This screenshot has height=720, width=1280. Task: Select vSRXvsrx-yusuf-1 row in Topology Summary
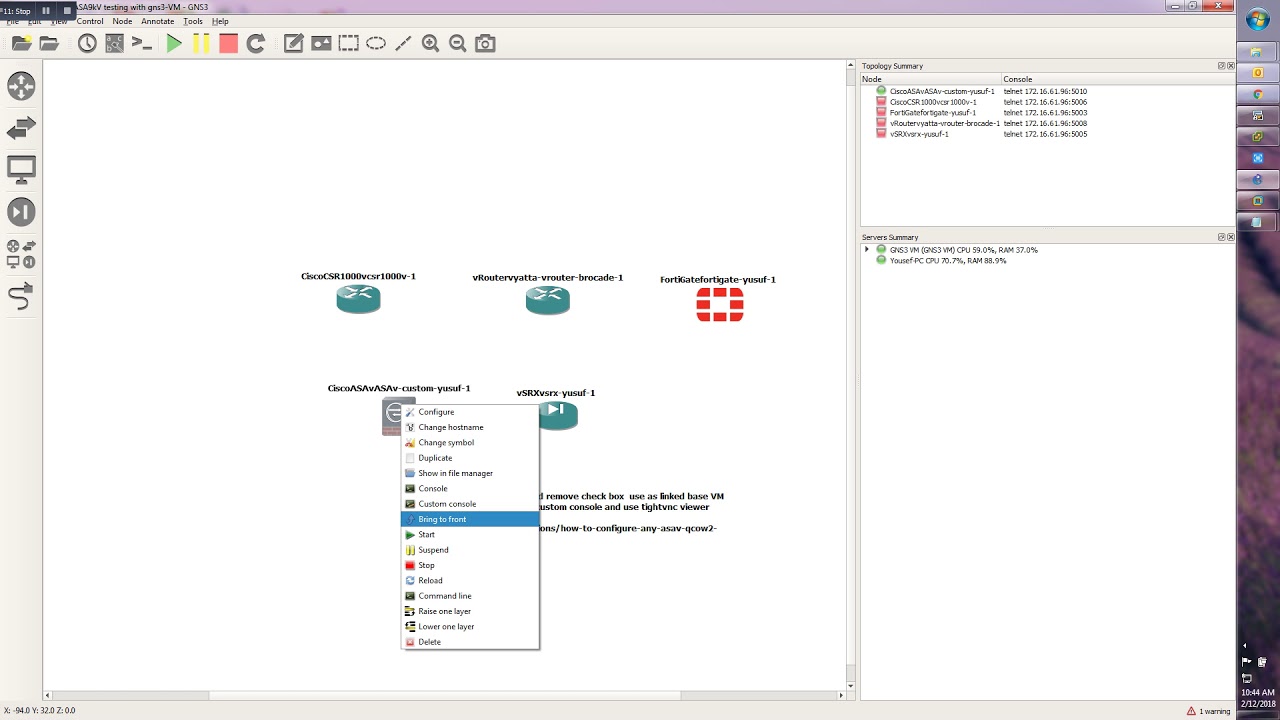point(1047,134)
